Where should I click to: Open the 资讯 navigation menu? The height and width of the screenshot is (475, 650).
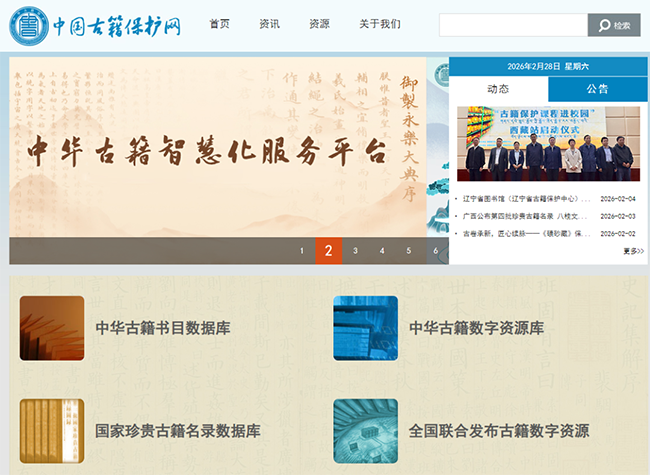[269, 24]
